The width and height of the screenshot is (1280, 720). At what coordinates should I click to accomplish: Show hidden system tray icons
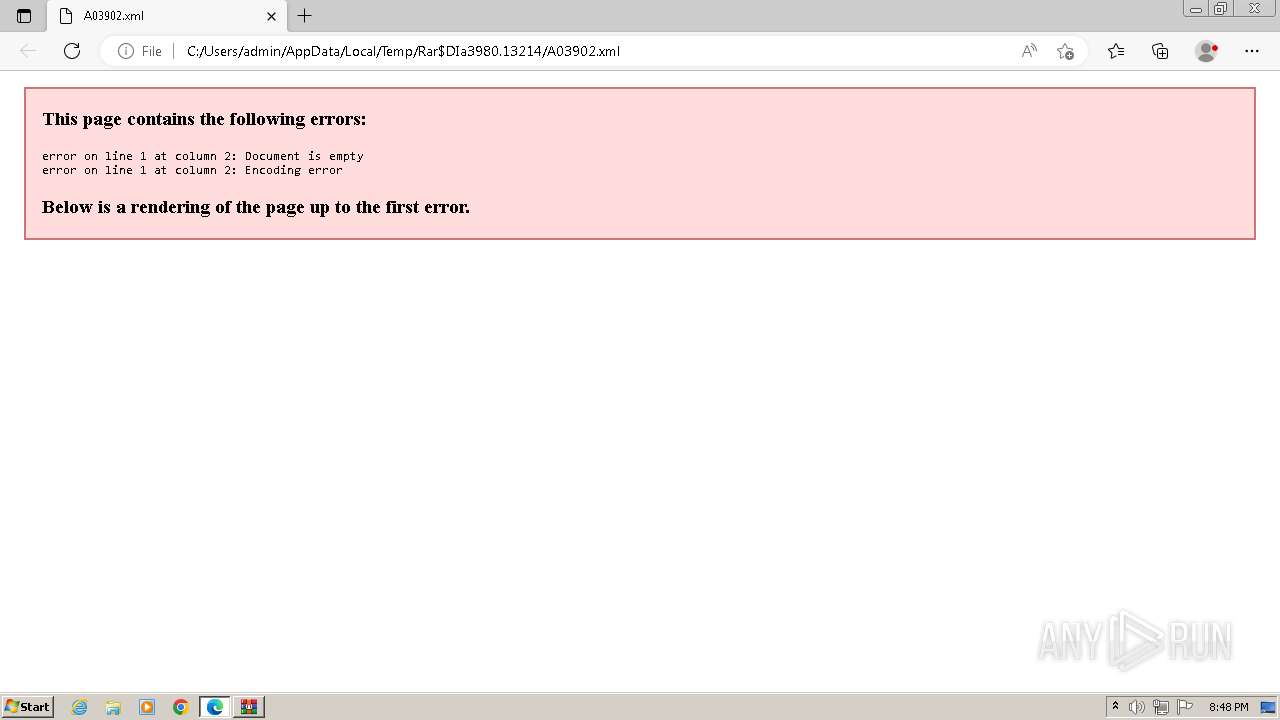[1115, 707]
